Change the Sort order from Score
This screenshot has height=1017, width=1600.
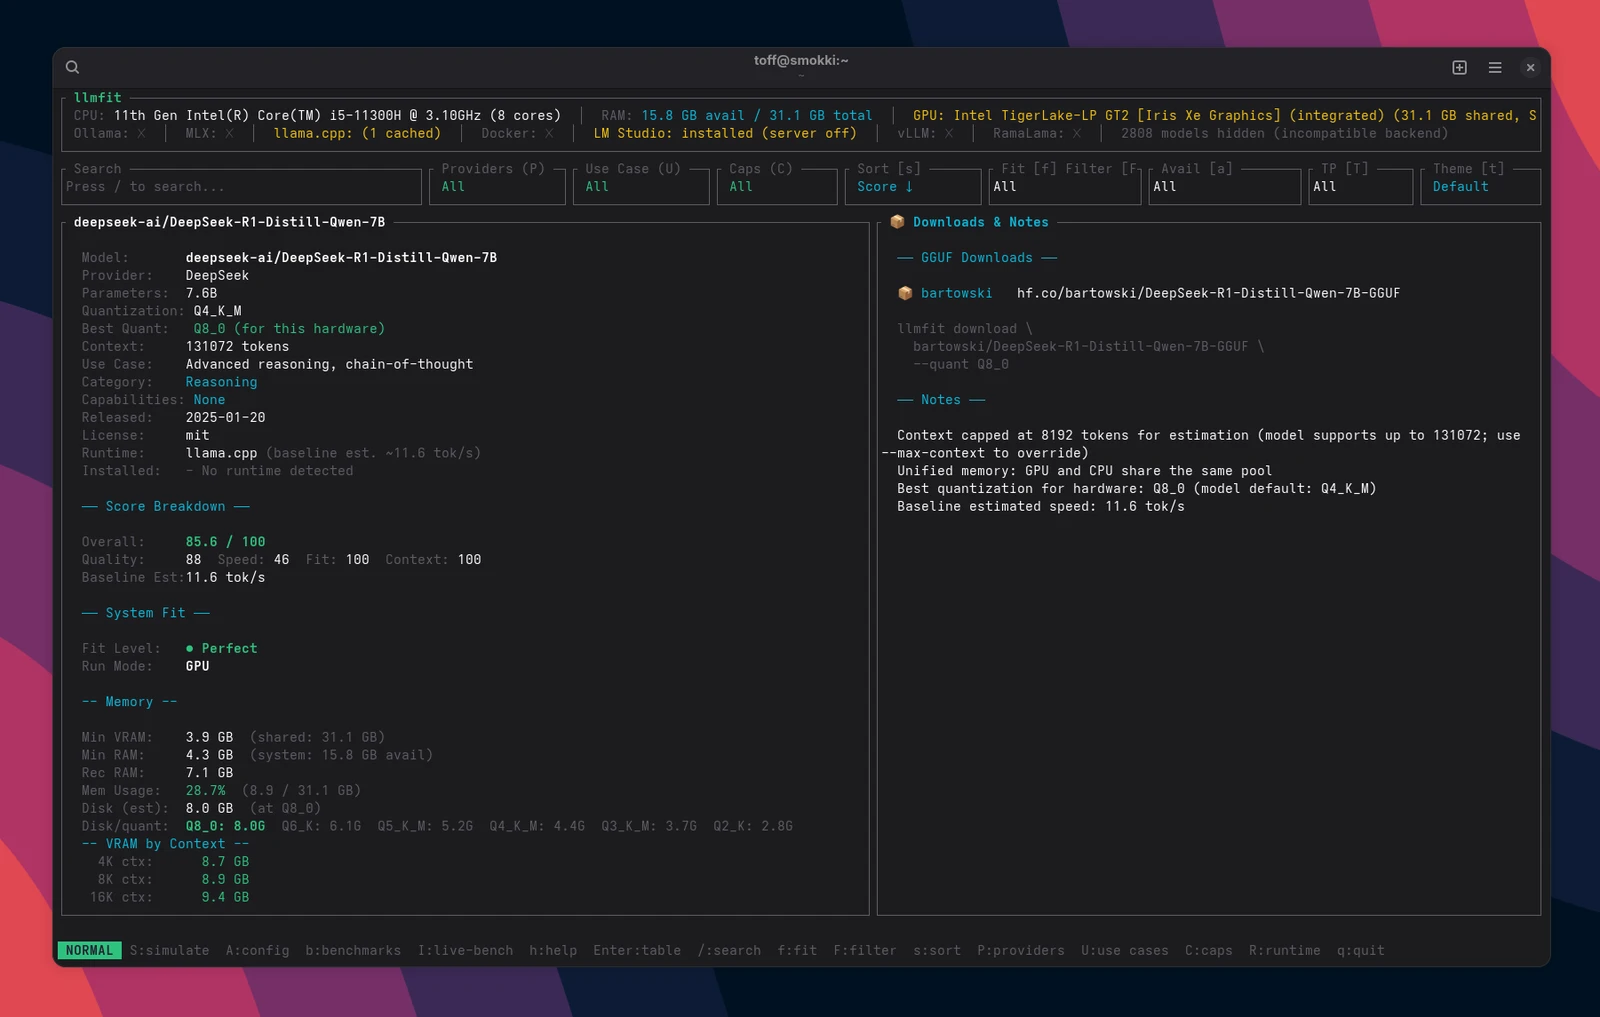[913, 187]
